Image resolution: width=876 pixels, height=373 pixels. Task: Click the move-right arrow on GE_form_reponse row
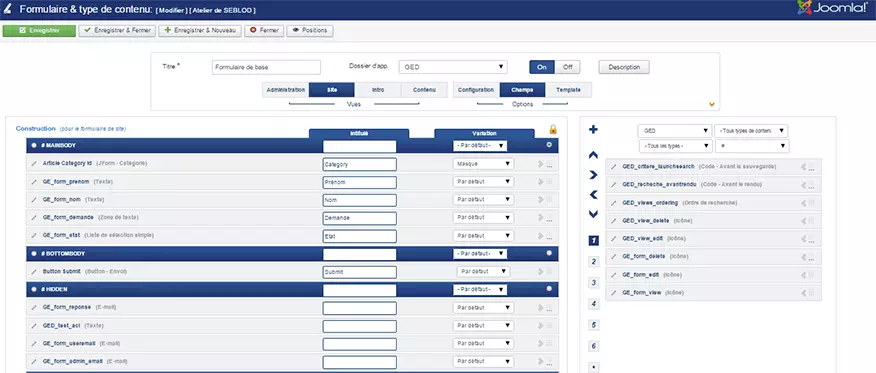(x=540, y=308)
